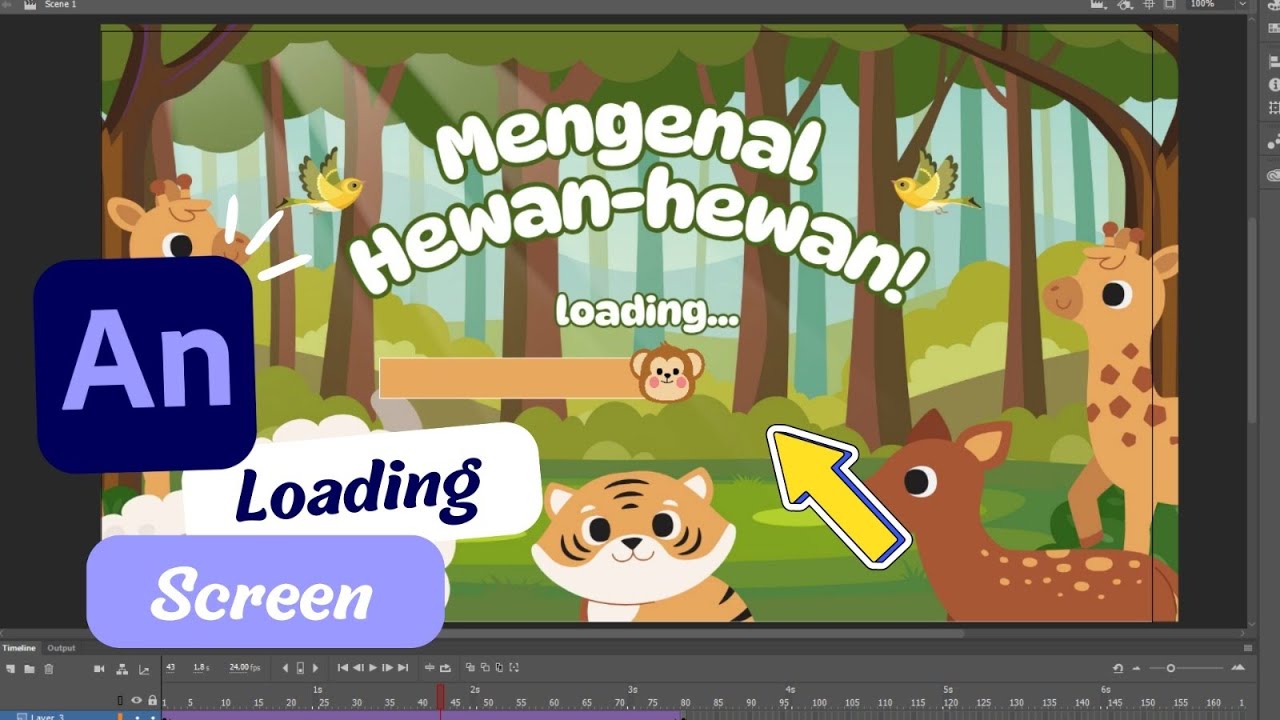This screenshot has height=720, width=1280.
Task: Click the New Folder icon in timeline
Action: coord(29,668)
